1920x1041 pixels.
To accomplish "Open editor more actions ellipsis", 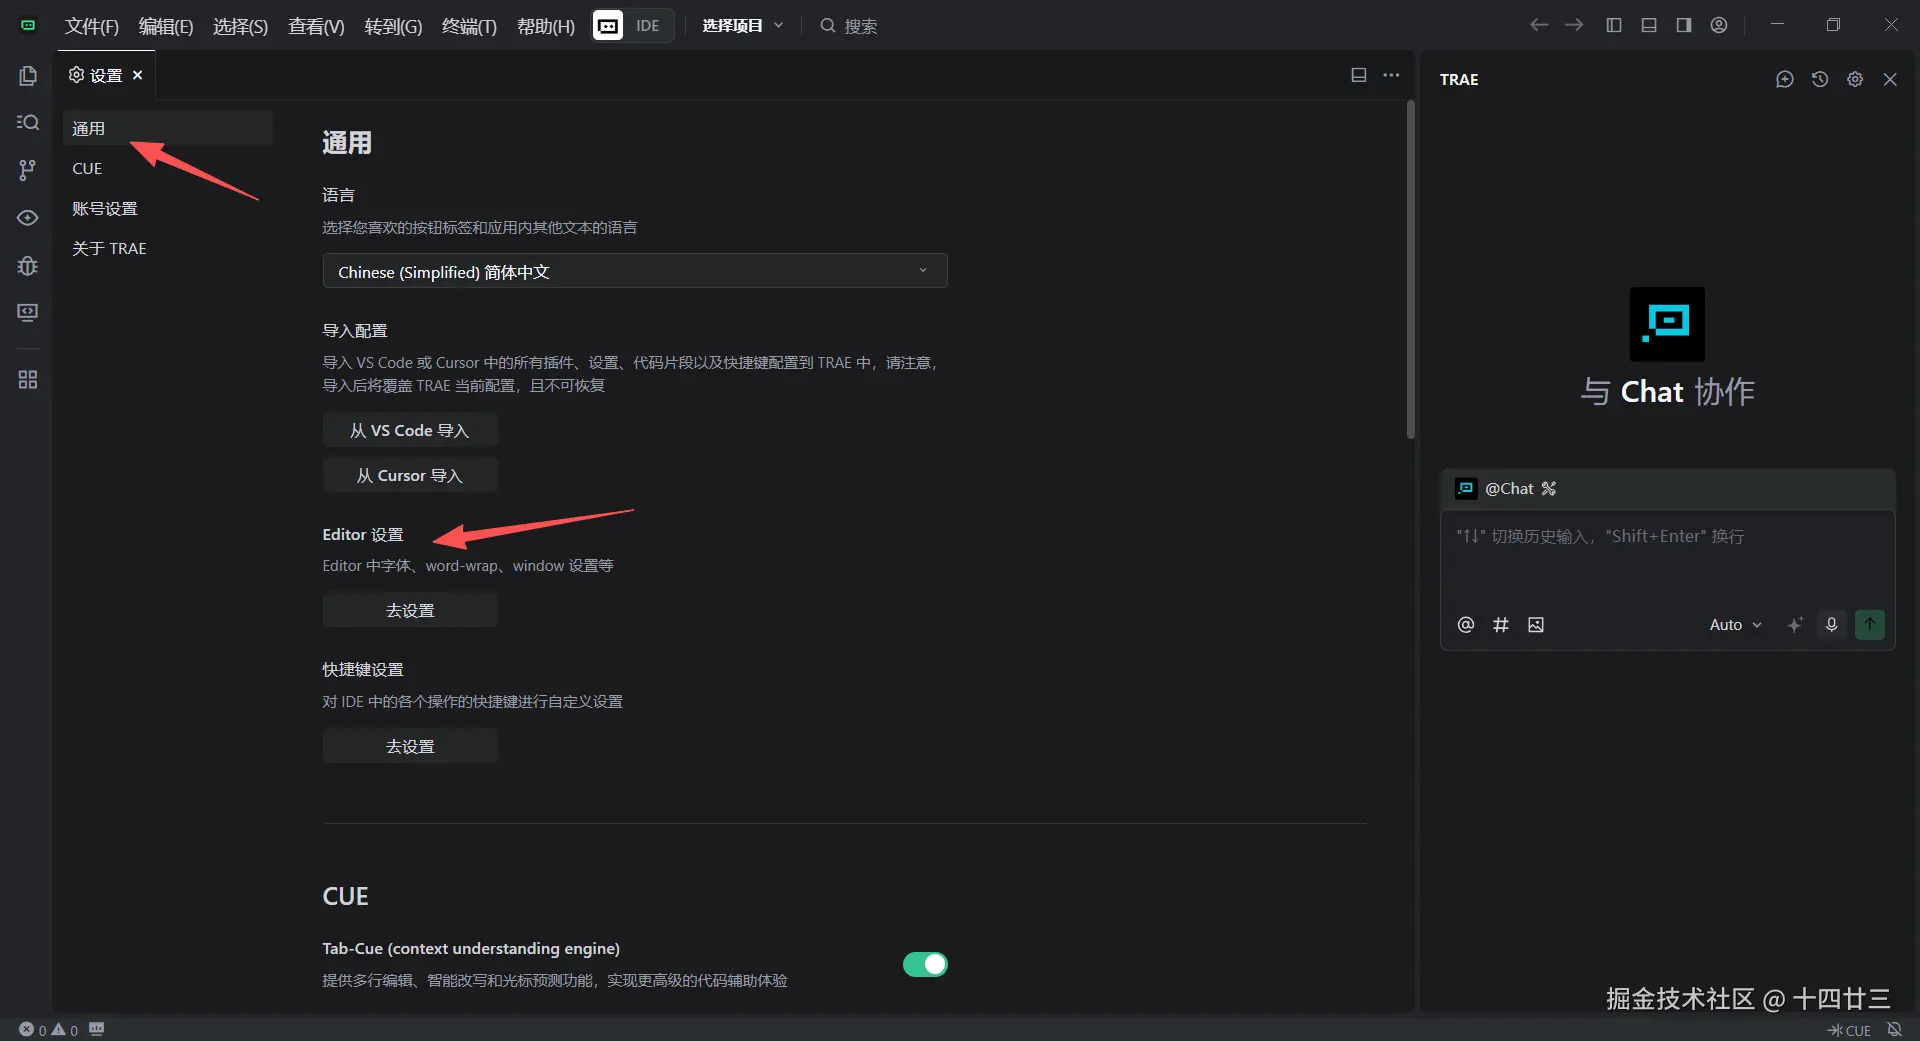I will tap(1391, 75).
